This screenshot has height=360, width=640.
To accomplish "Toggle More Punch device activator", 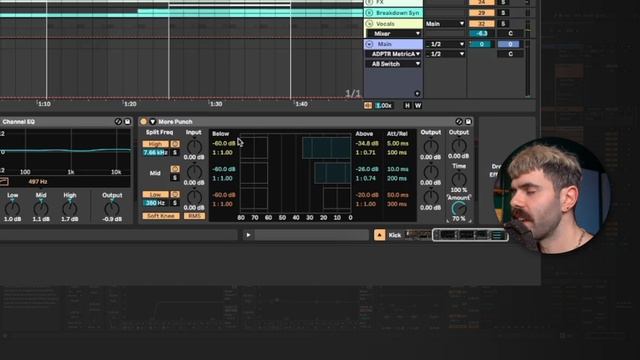I will (143, 122).
